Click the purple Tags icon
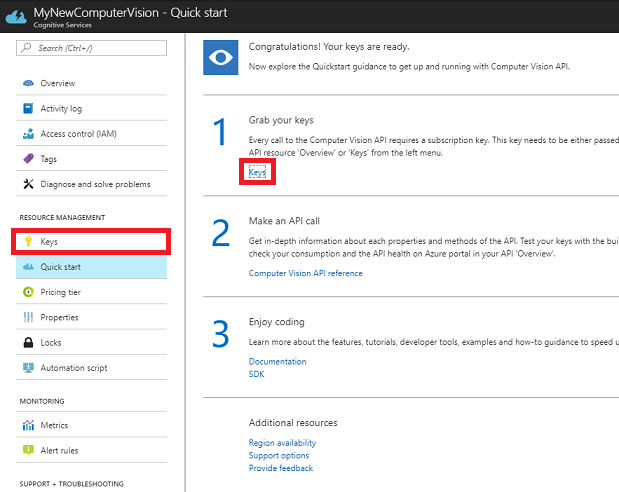619x492 pixels. coord(28,159)
